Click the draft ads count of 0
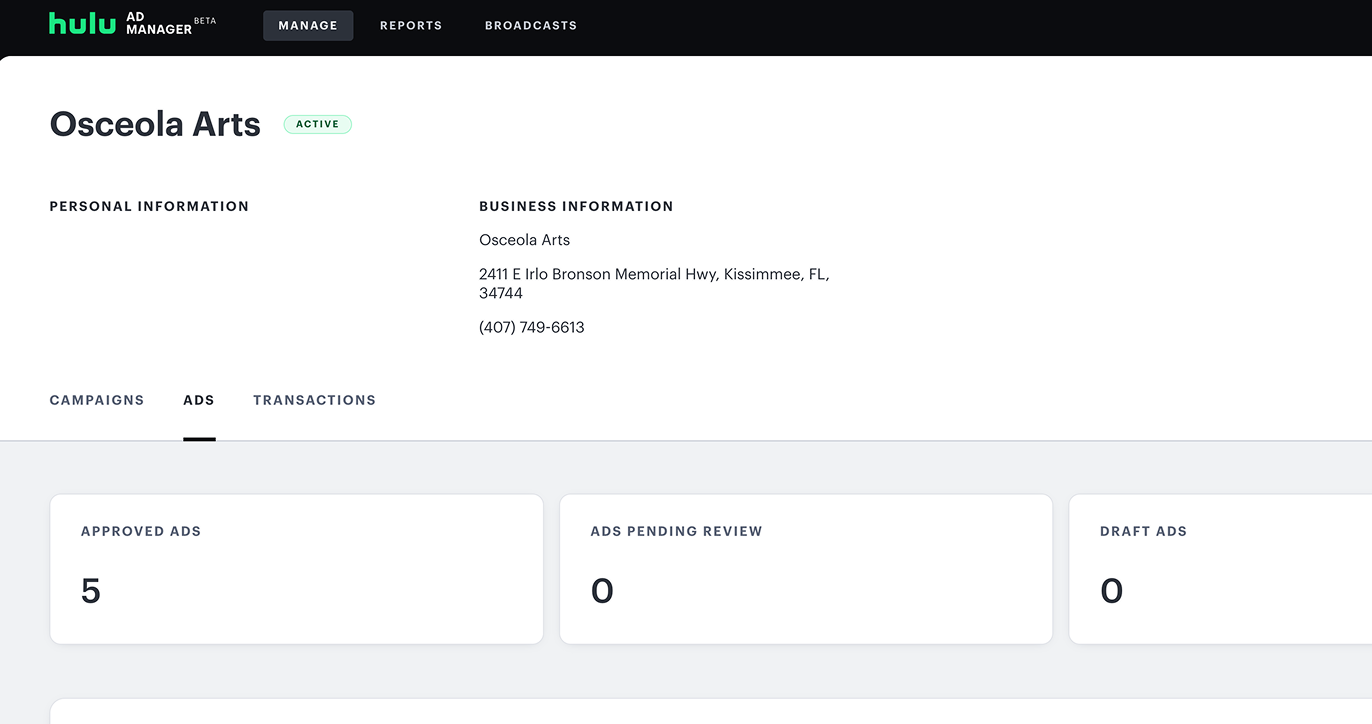 click(x=1111, y=590)
